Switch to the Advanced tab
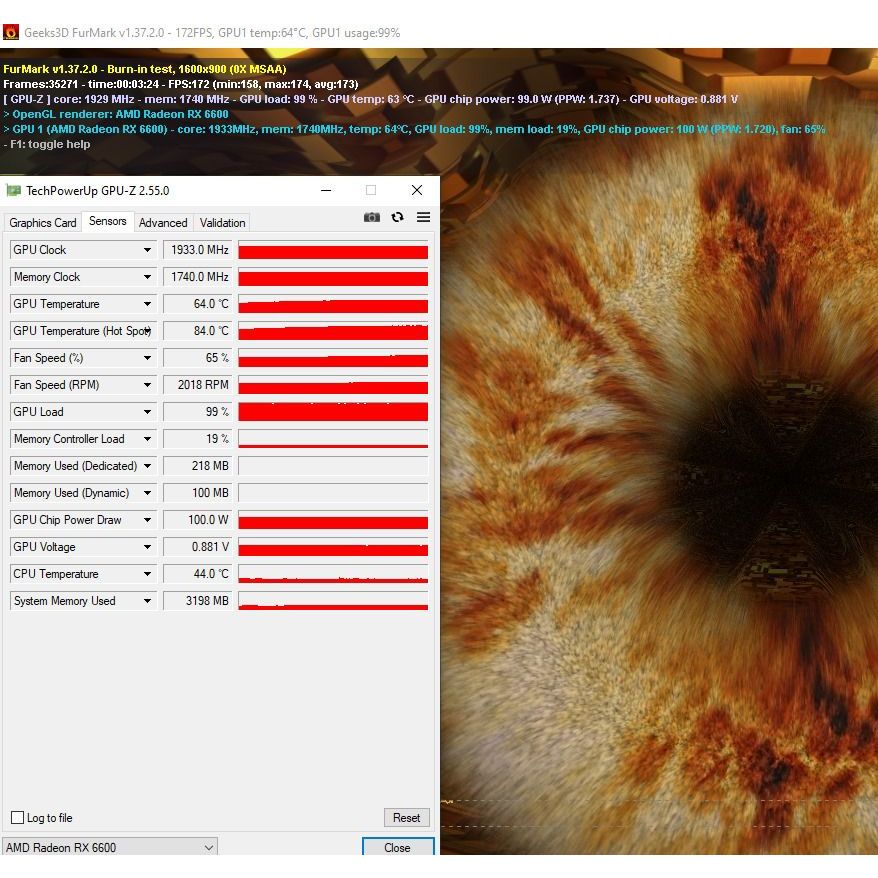878x878 pixels. pyautogui.click(x=163, y=223)
